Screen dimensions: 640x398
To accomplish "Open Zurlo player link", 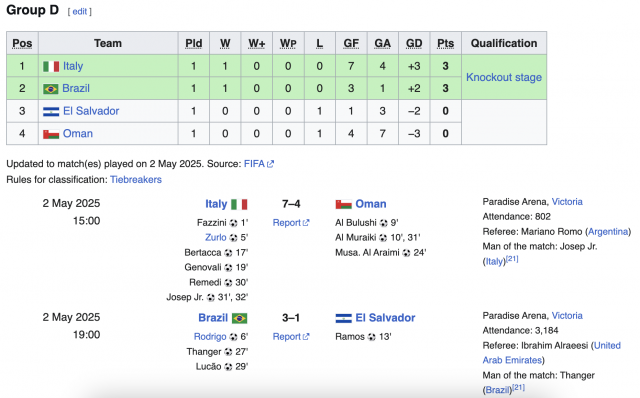I will (216, 238).
